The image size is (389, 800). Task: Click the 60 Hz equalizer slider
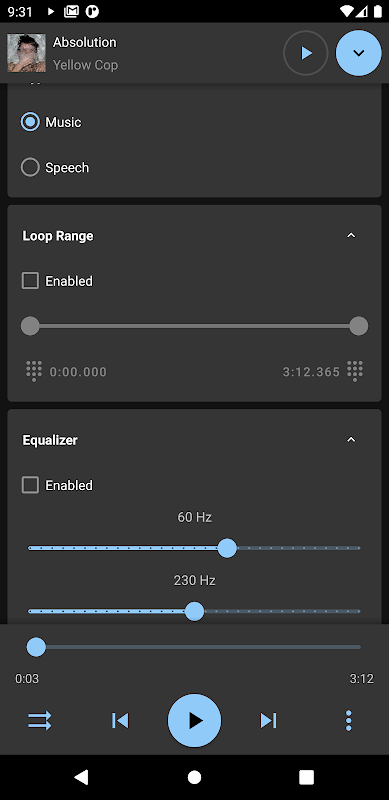(x=194, y=548)
